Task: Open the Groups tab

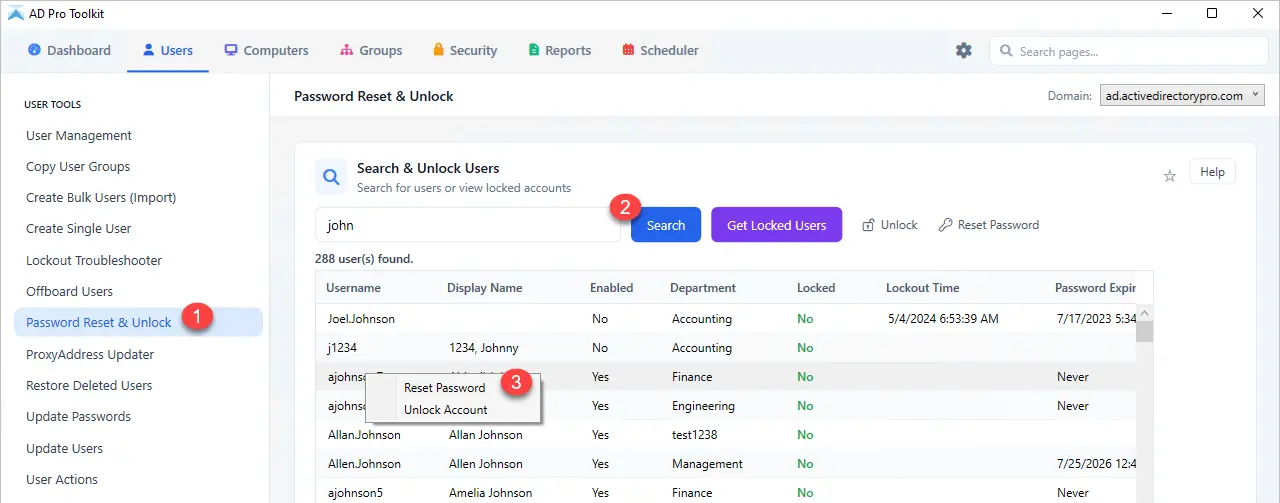Action: coord(371,50)
